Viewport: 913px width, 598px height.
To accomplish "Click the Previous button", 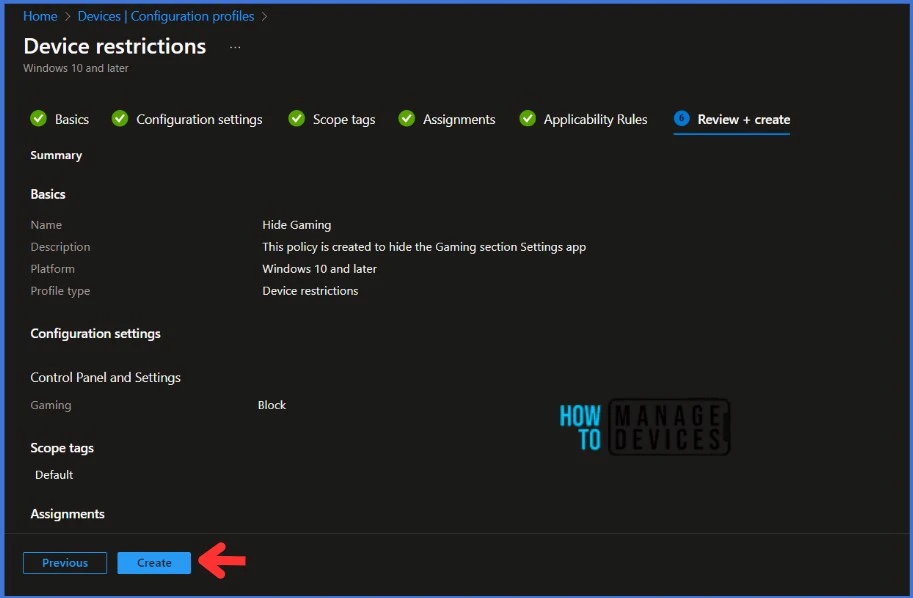I will pos(65,563).
